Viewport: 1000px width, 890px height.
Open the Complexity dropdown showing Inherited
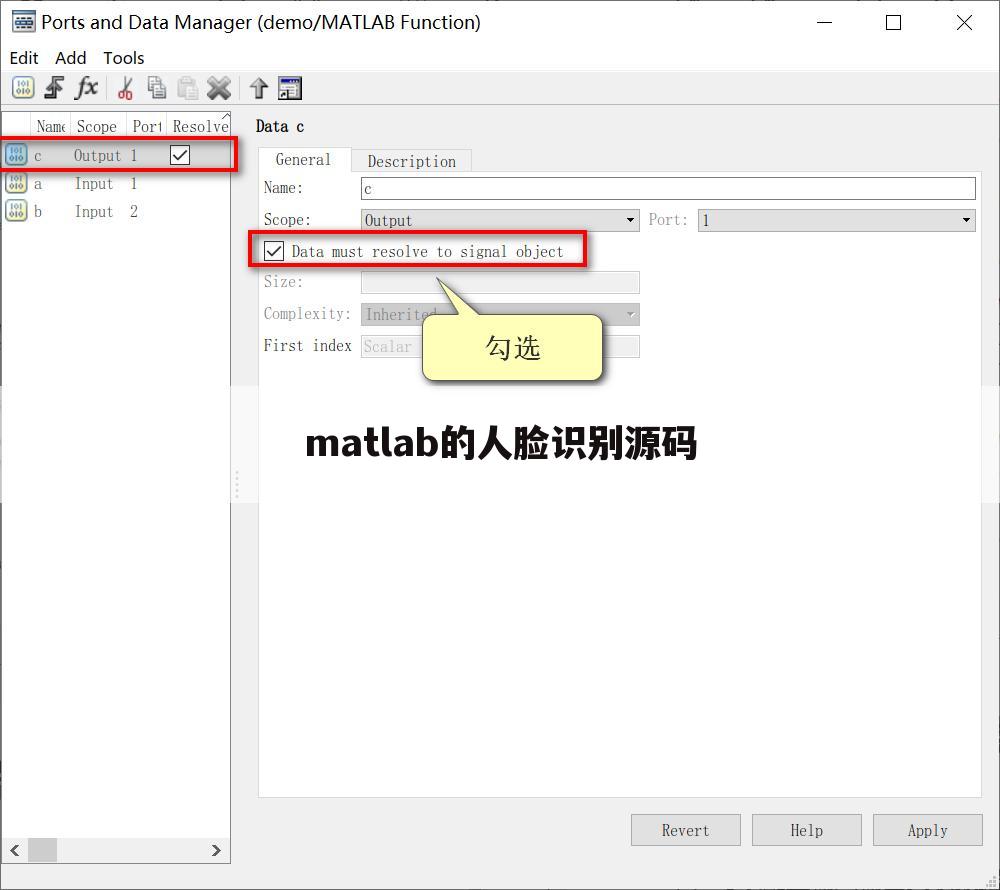(500, 314)
